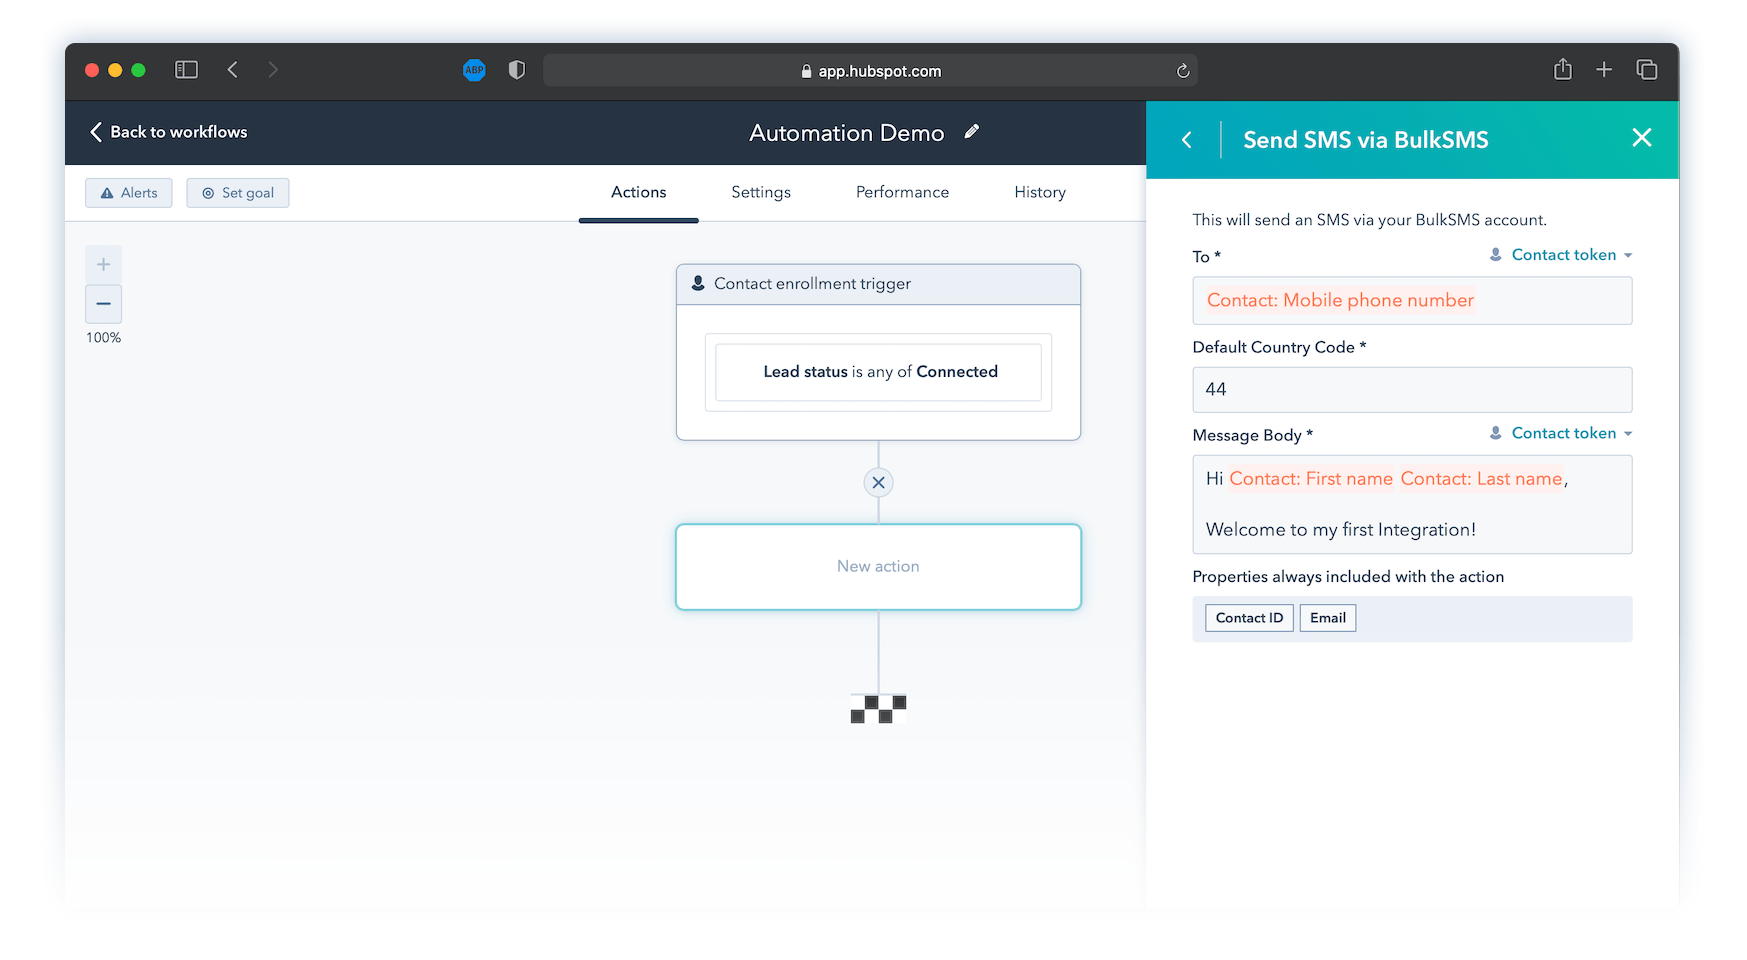The image size is (1747, 960).
Task: Open Lead status is any of Connected filter
Action: pyautogui.click(x=878, y=372)
